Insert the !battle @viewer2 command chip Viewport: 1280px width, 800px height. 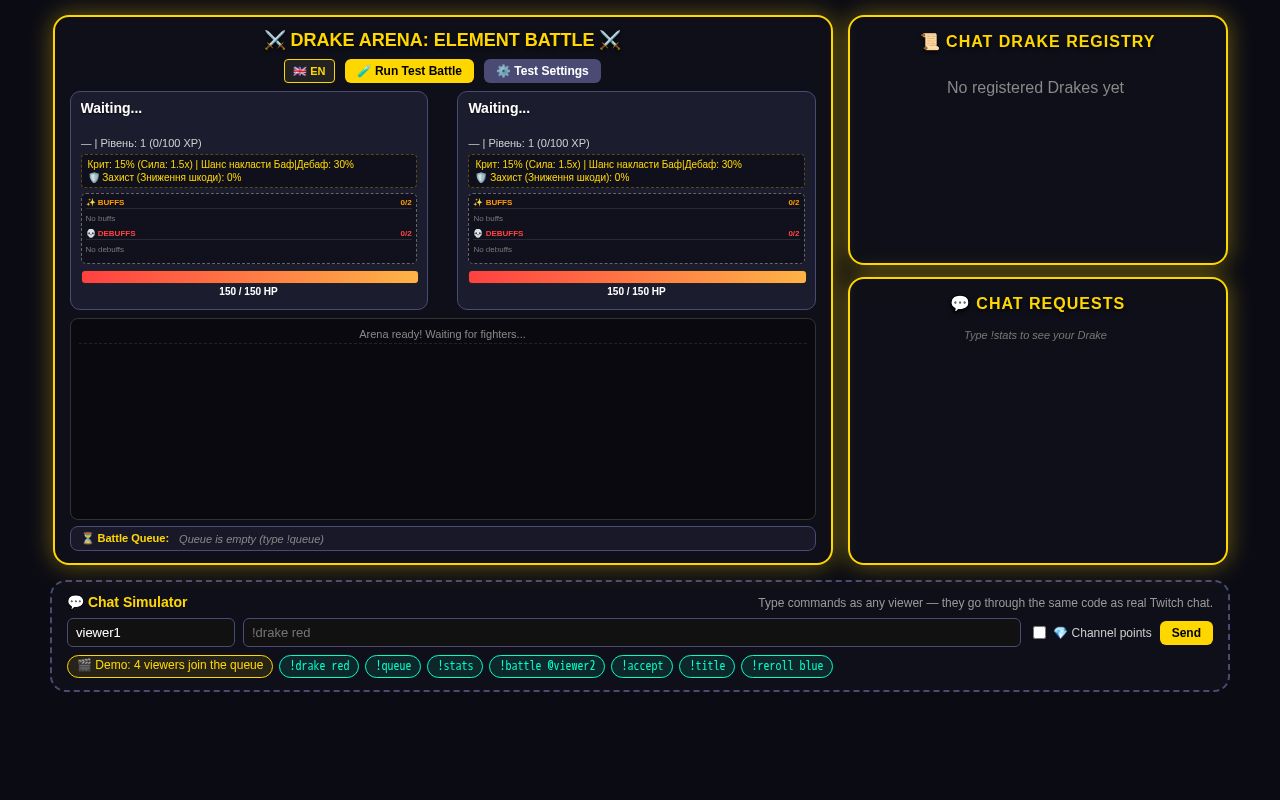(x=547, y=666)
